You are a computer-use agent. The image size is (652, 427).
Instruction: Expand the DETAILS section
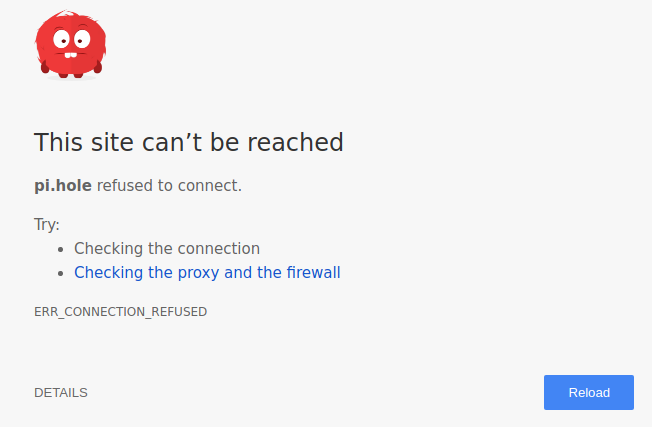pos(61,392)
